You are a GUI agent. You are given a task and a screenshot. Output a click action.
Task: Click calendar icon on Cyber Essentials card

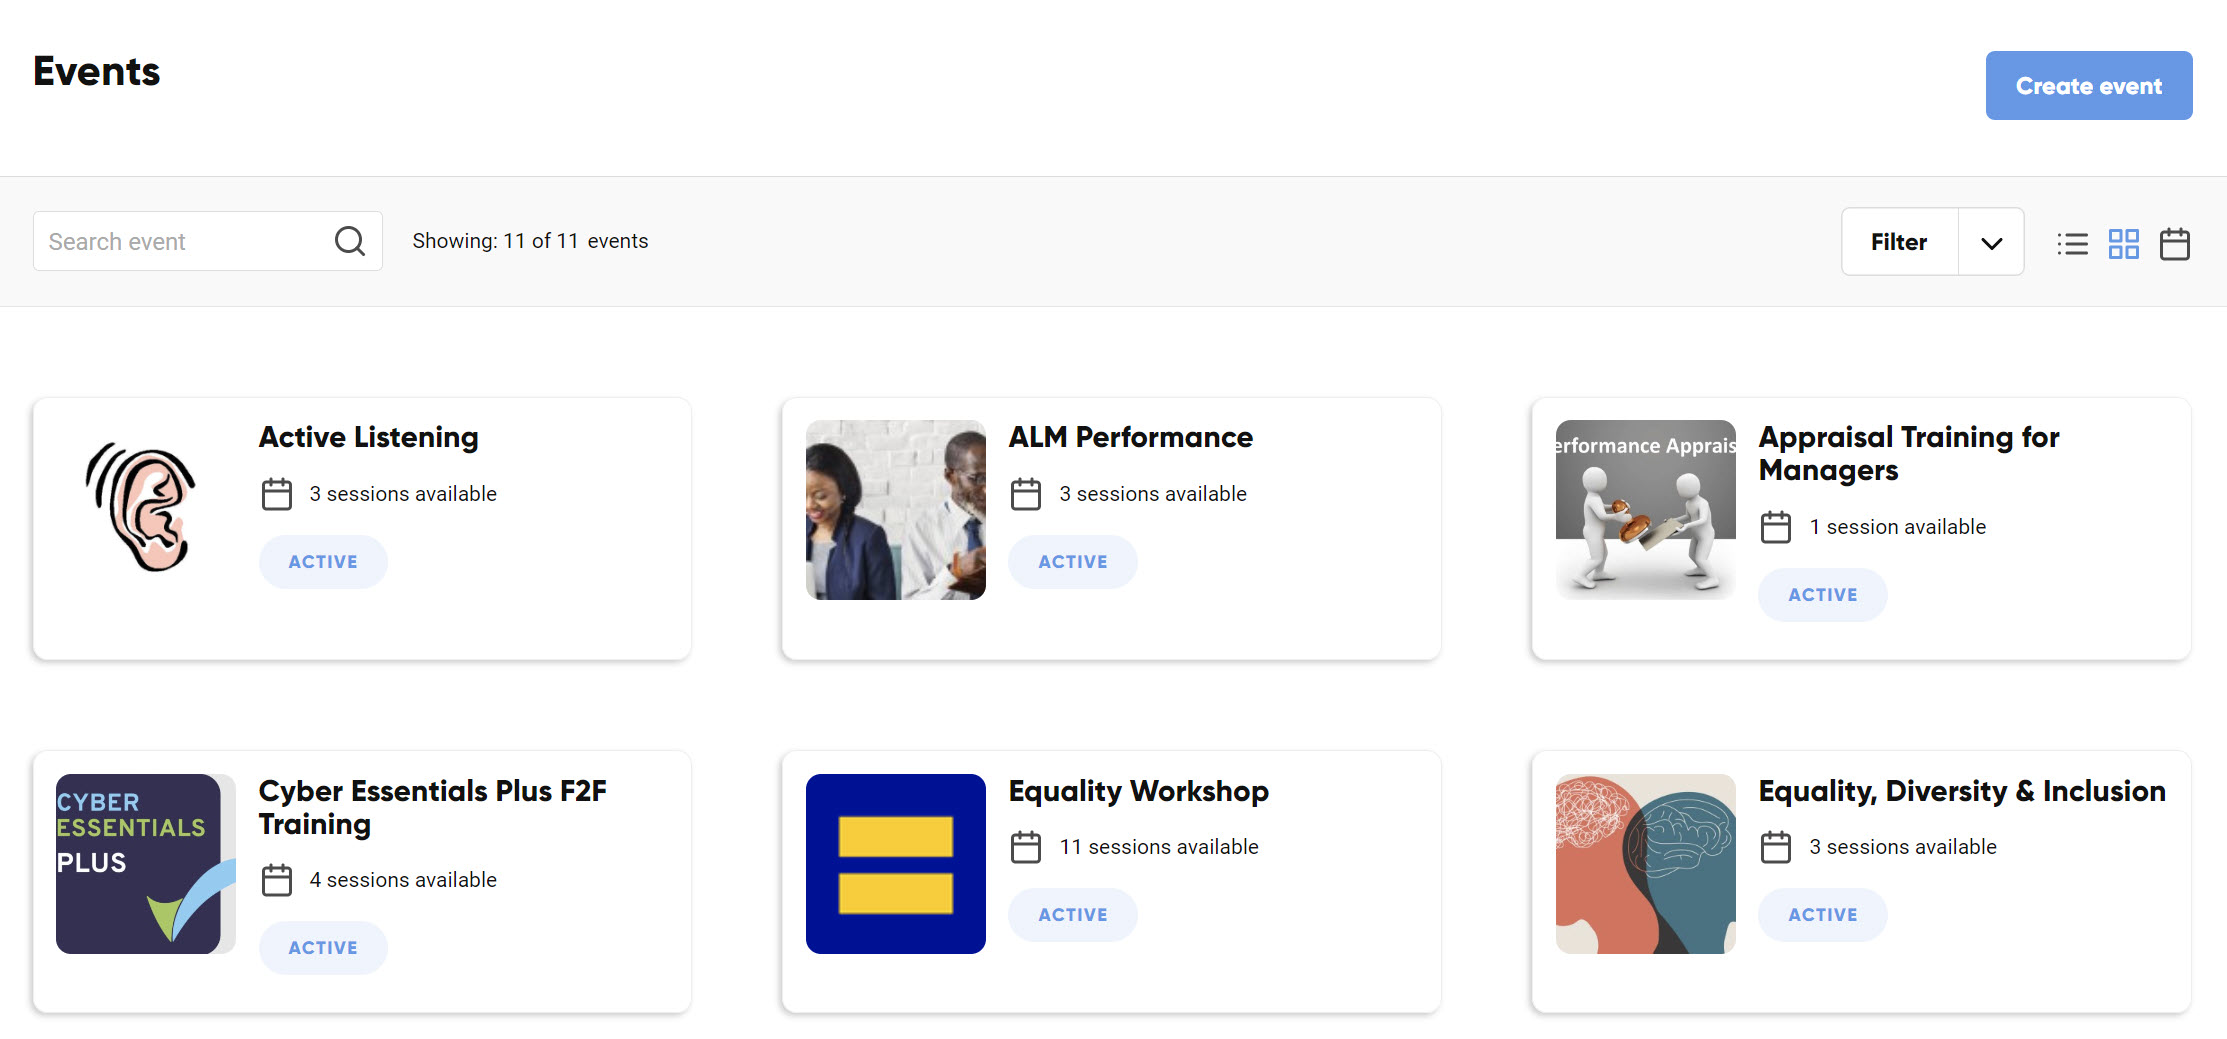click(x=277, y=880)
